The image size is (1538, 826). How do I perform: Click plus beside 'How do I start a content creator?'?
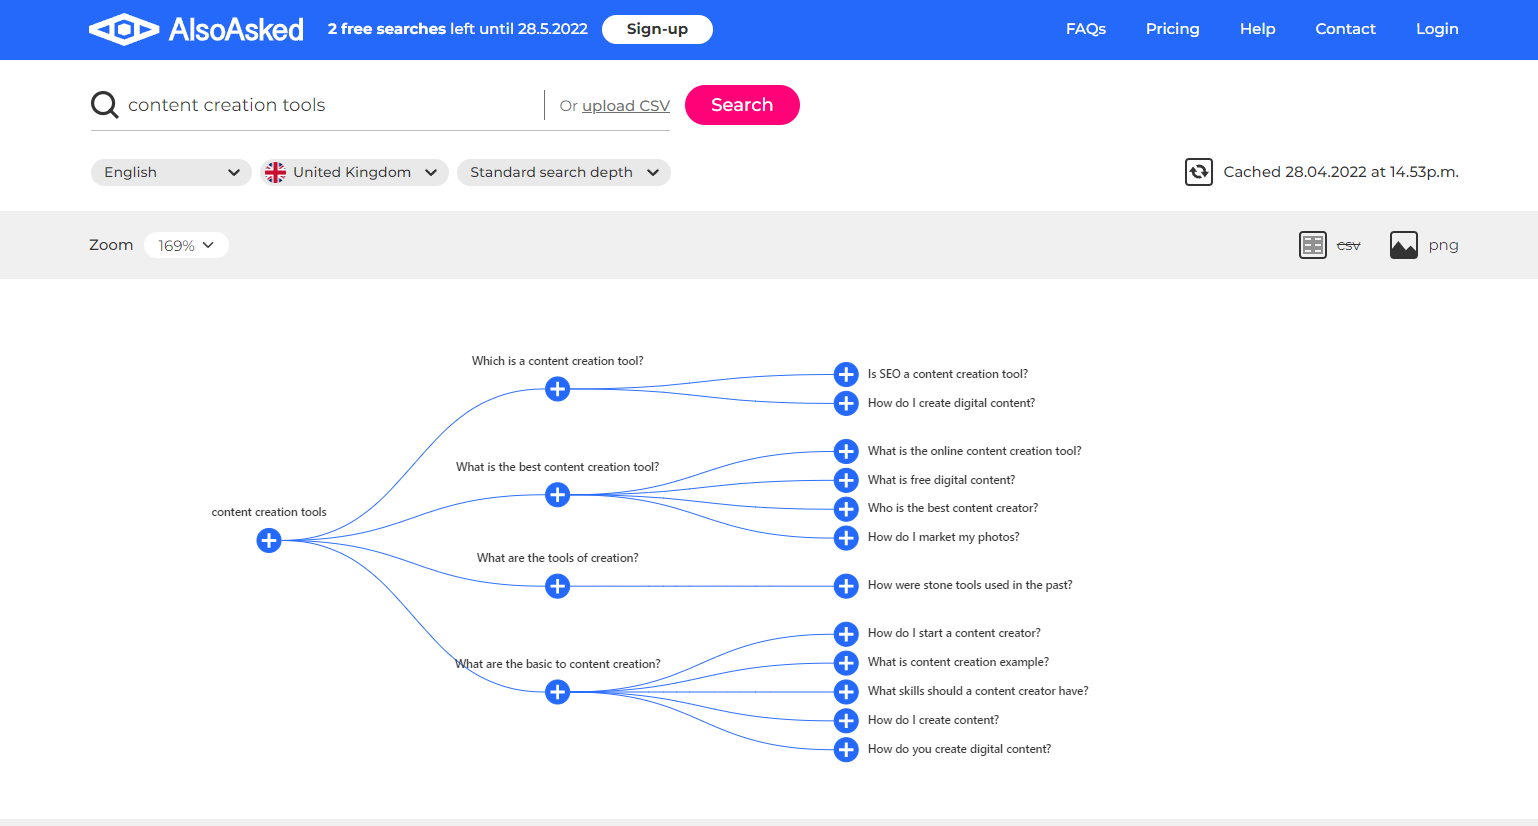click(846, 634)
